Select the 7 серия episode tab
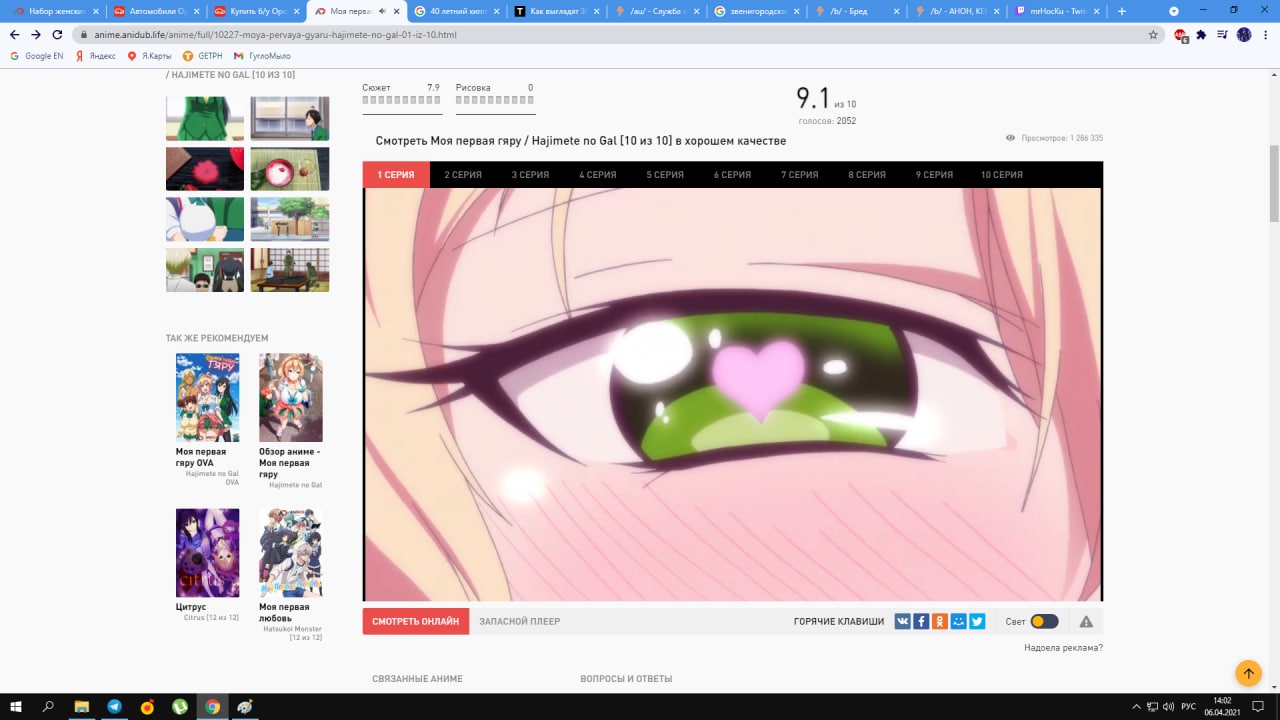Viewport: 1280px width, 720px height. (799, 175)
